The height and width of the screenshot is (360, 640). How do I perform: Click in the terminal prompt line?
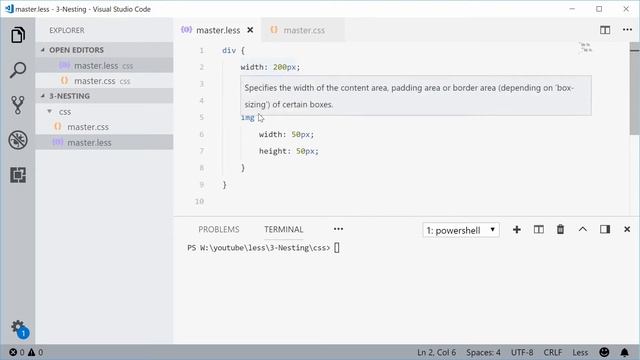(263, 248)
